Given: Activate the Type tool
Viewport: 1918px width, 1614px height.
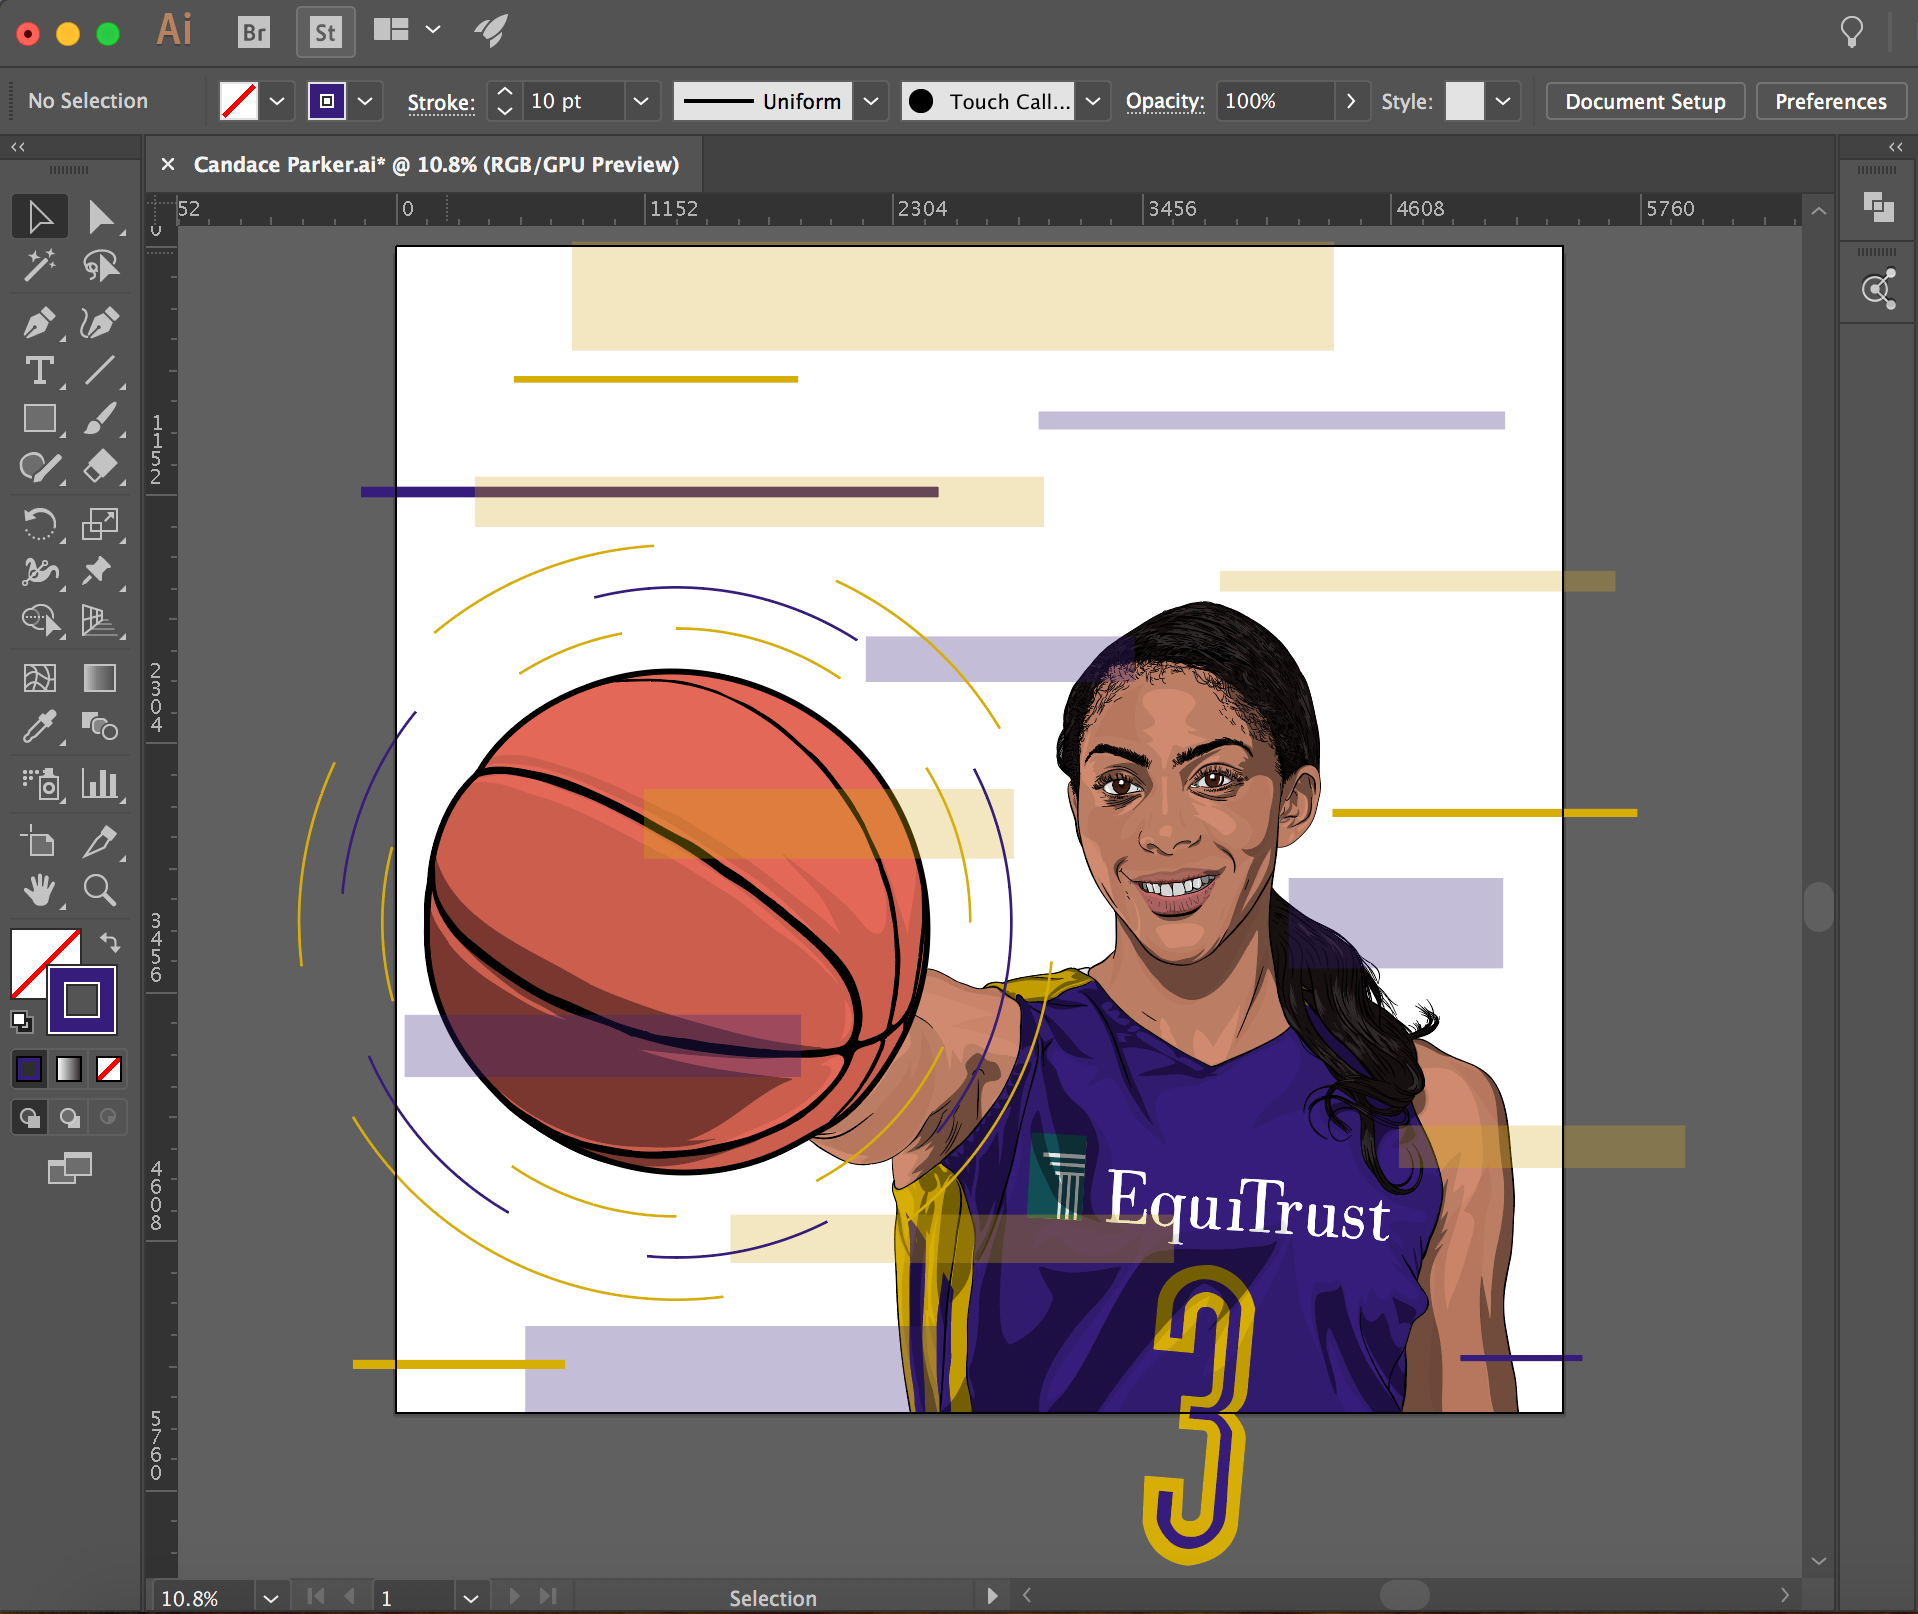Looking at the screenshot, I should [40, 371].
